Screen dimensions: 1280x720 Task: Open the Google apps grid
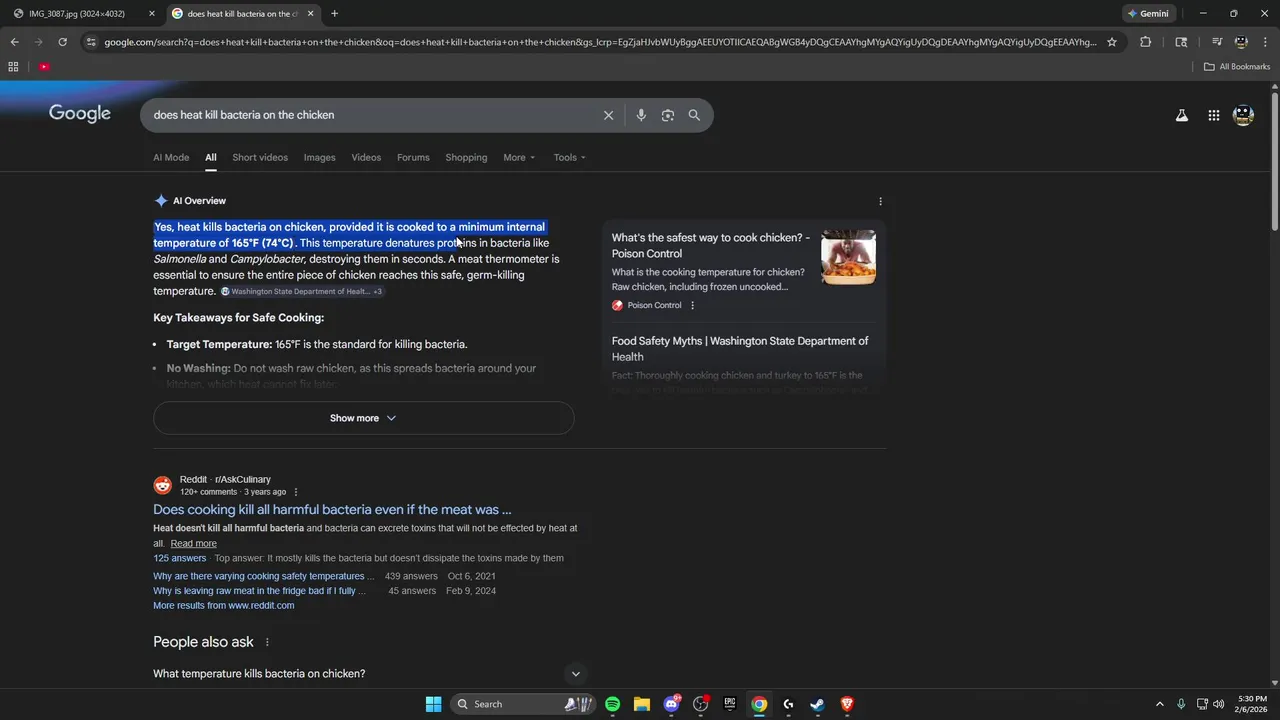1213,115
